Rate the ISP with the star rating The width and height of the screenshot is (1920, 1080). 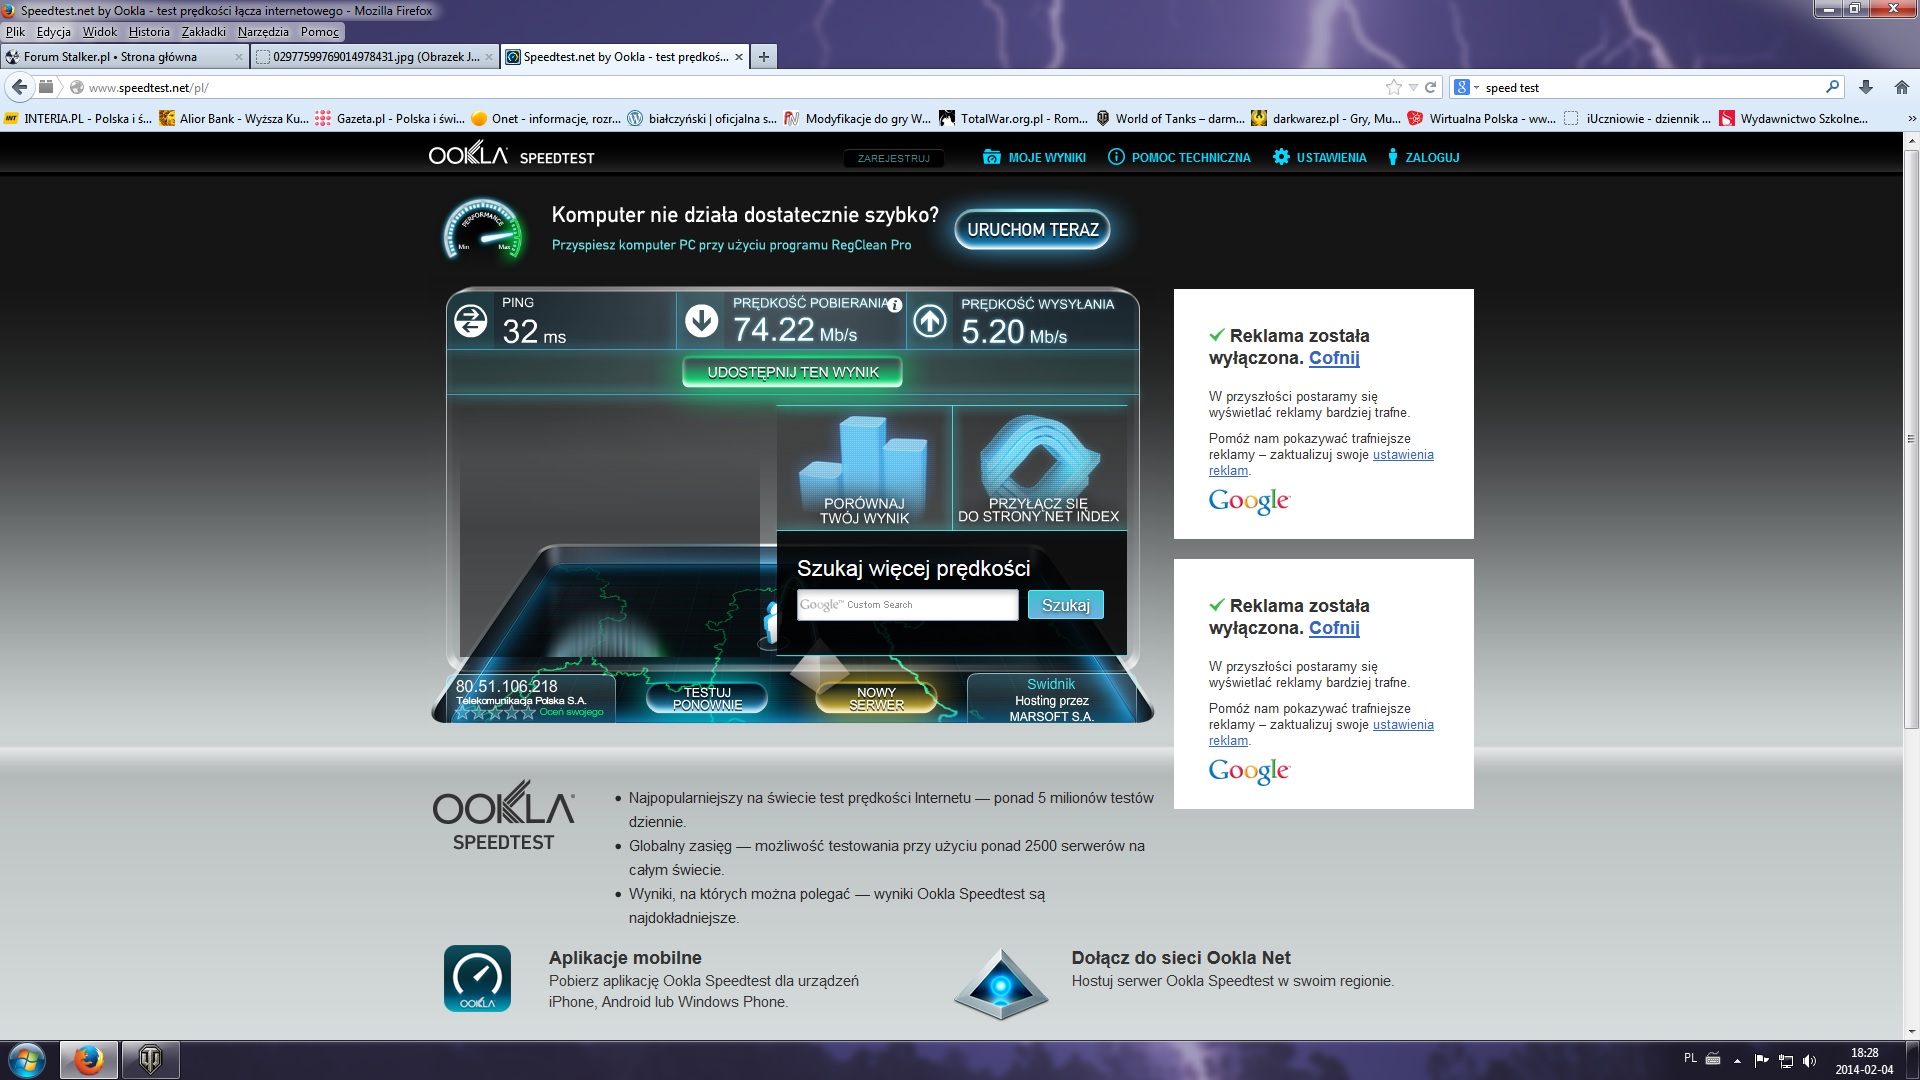tap(495, 713)
